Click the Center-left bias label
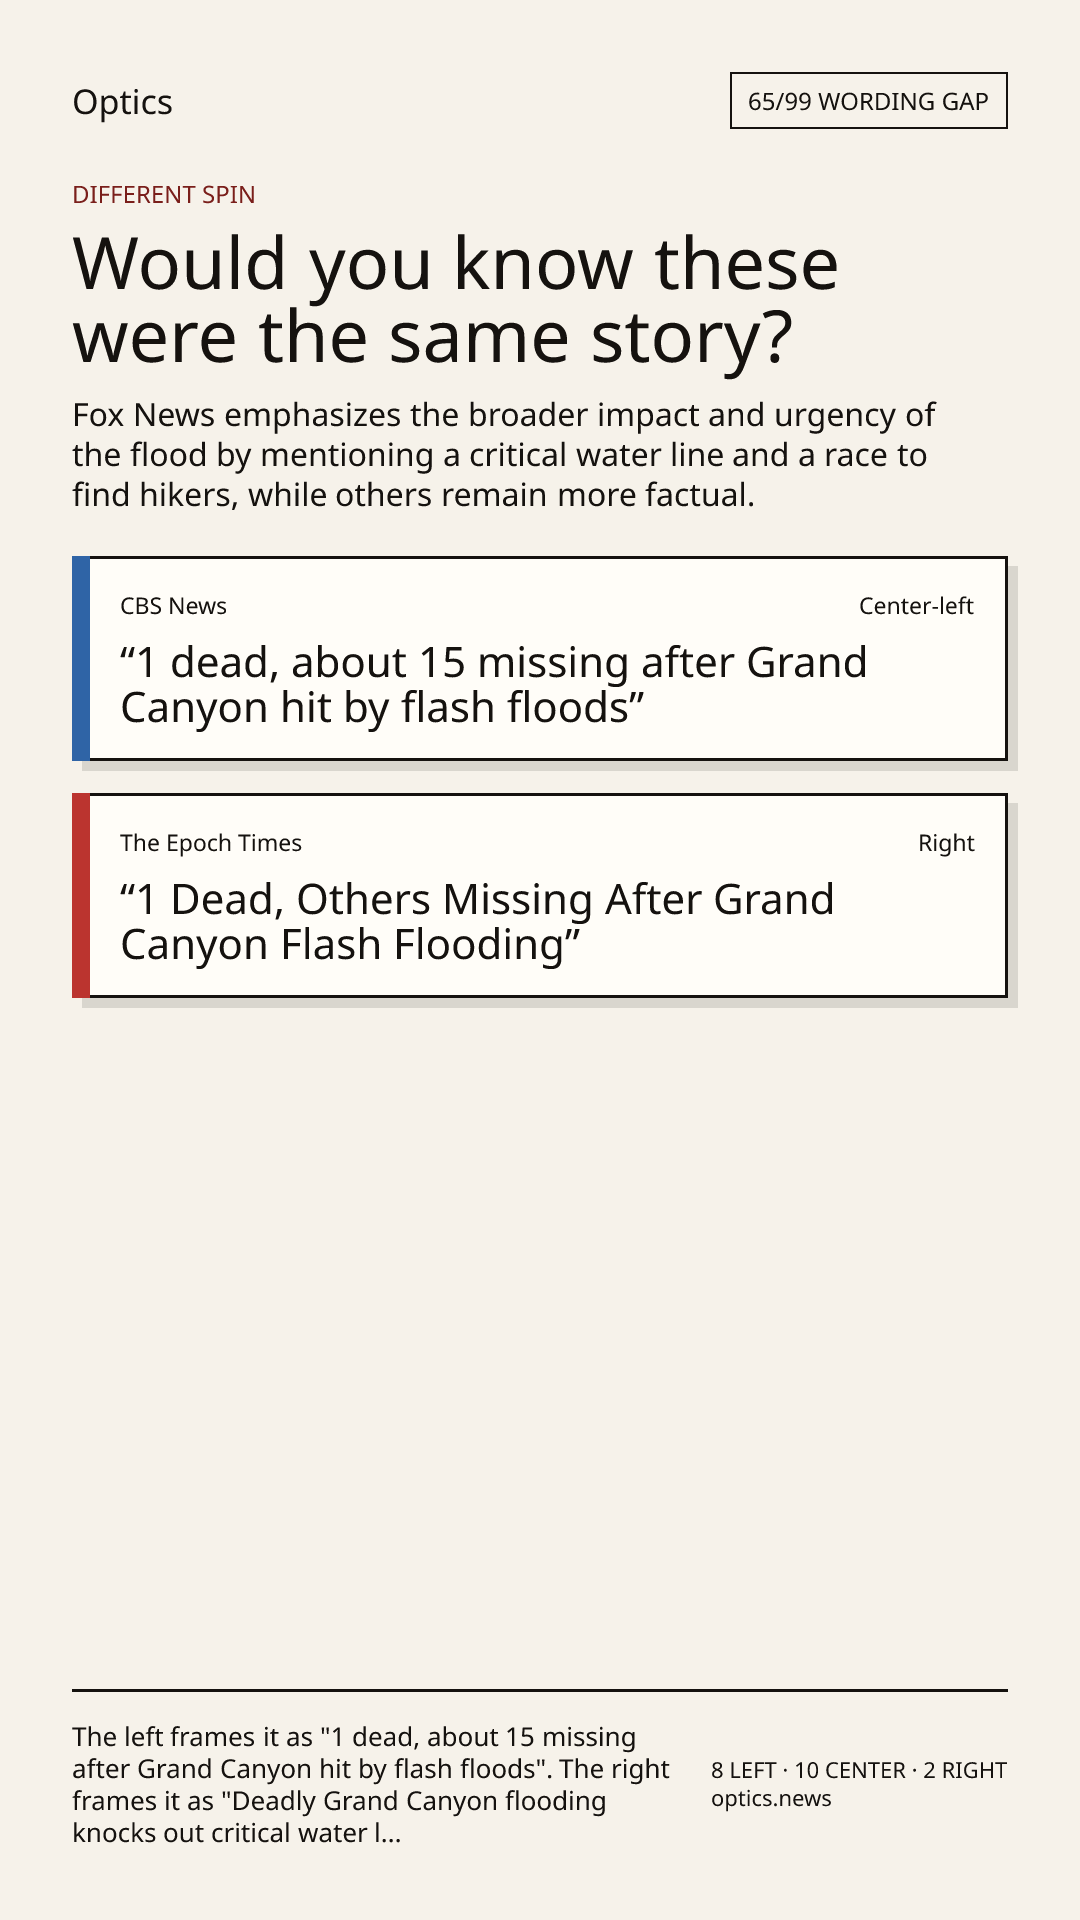The height and width of the screenshot is (1920, 1080). click(916, 606)
